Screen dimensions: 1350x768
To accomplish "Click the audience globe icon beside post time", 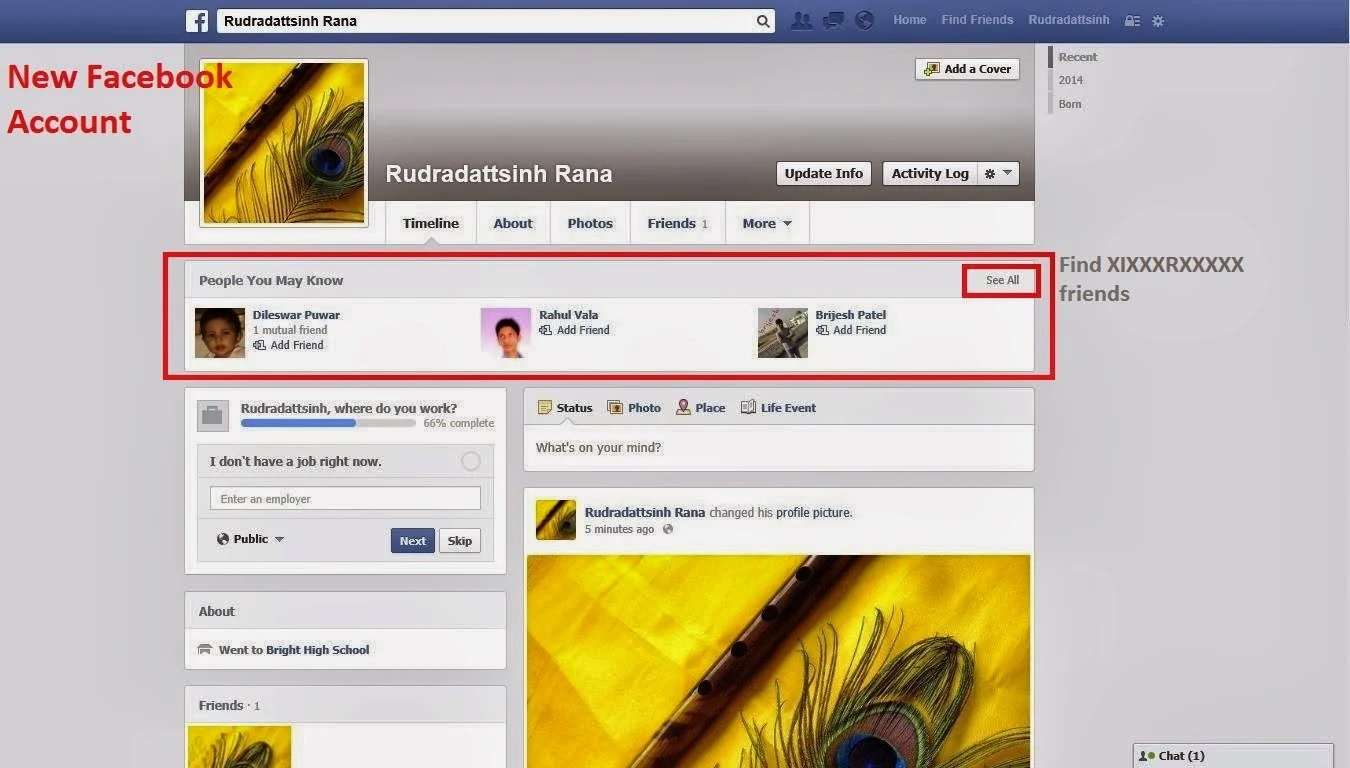I will point(668,529).
